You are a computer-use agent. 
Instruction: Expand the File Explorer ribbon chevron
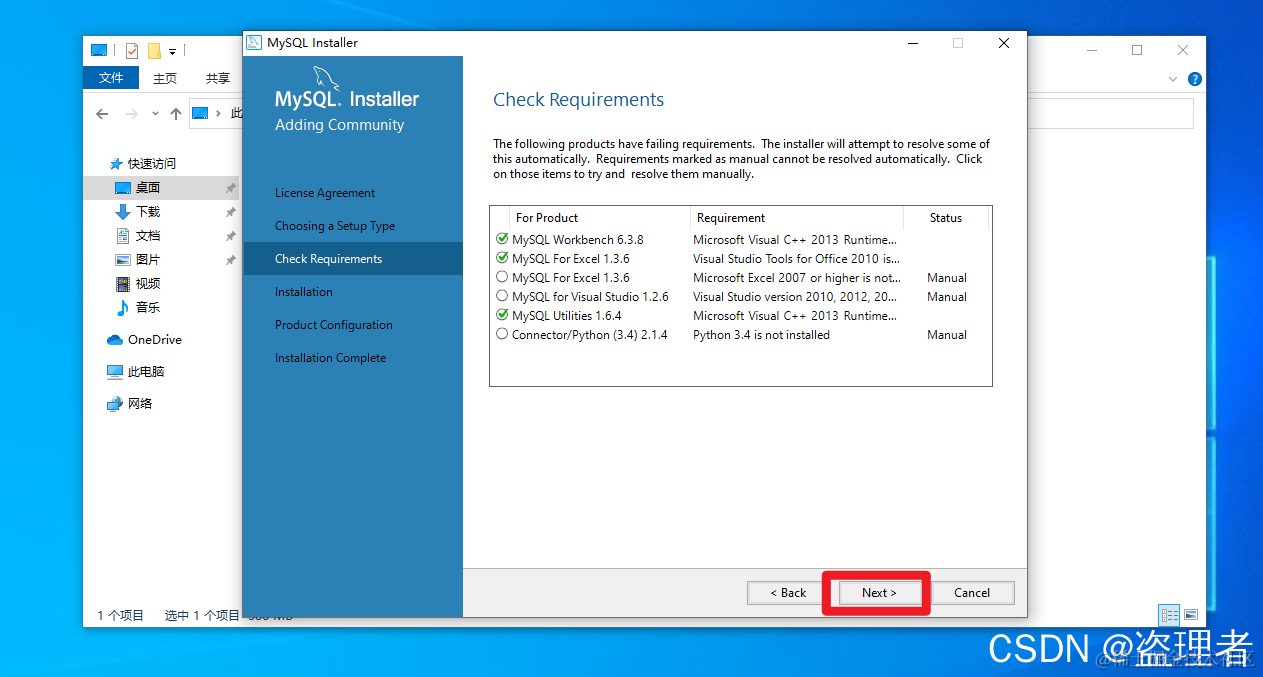(x=1173, y=79)
